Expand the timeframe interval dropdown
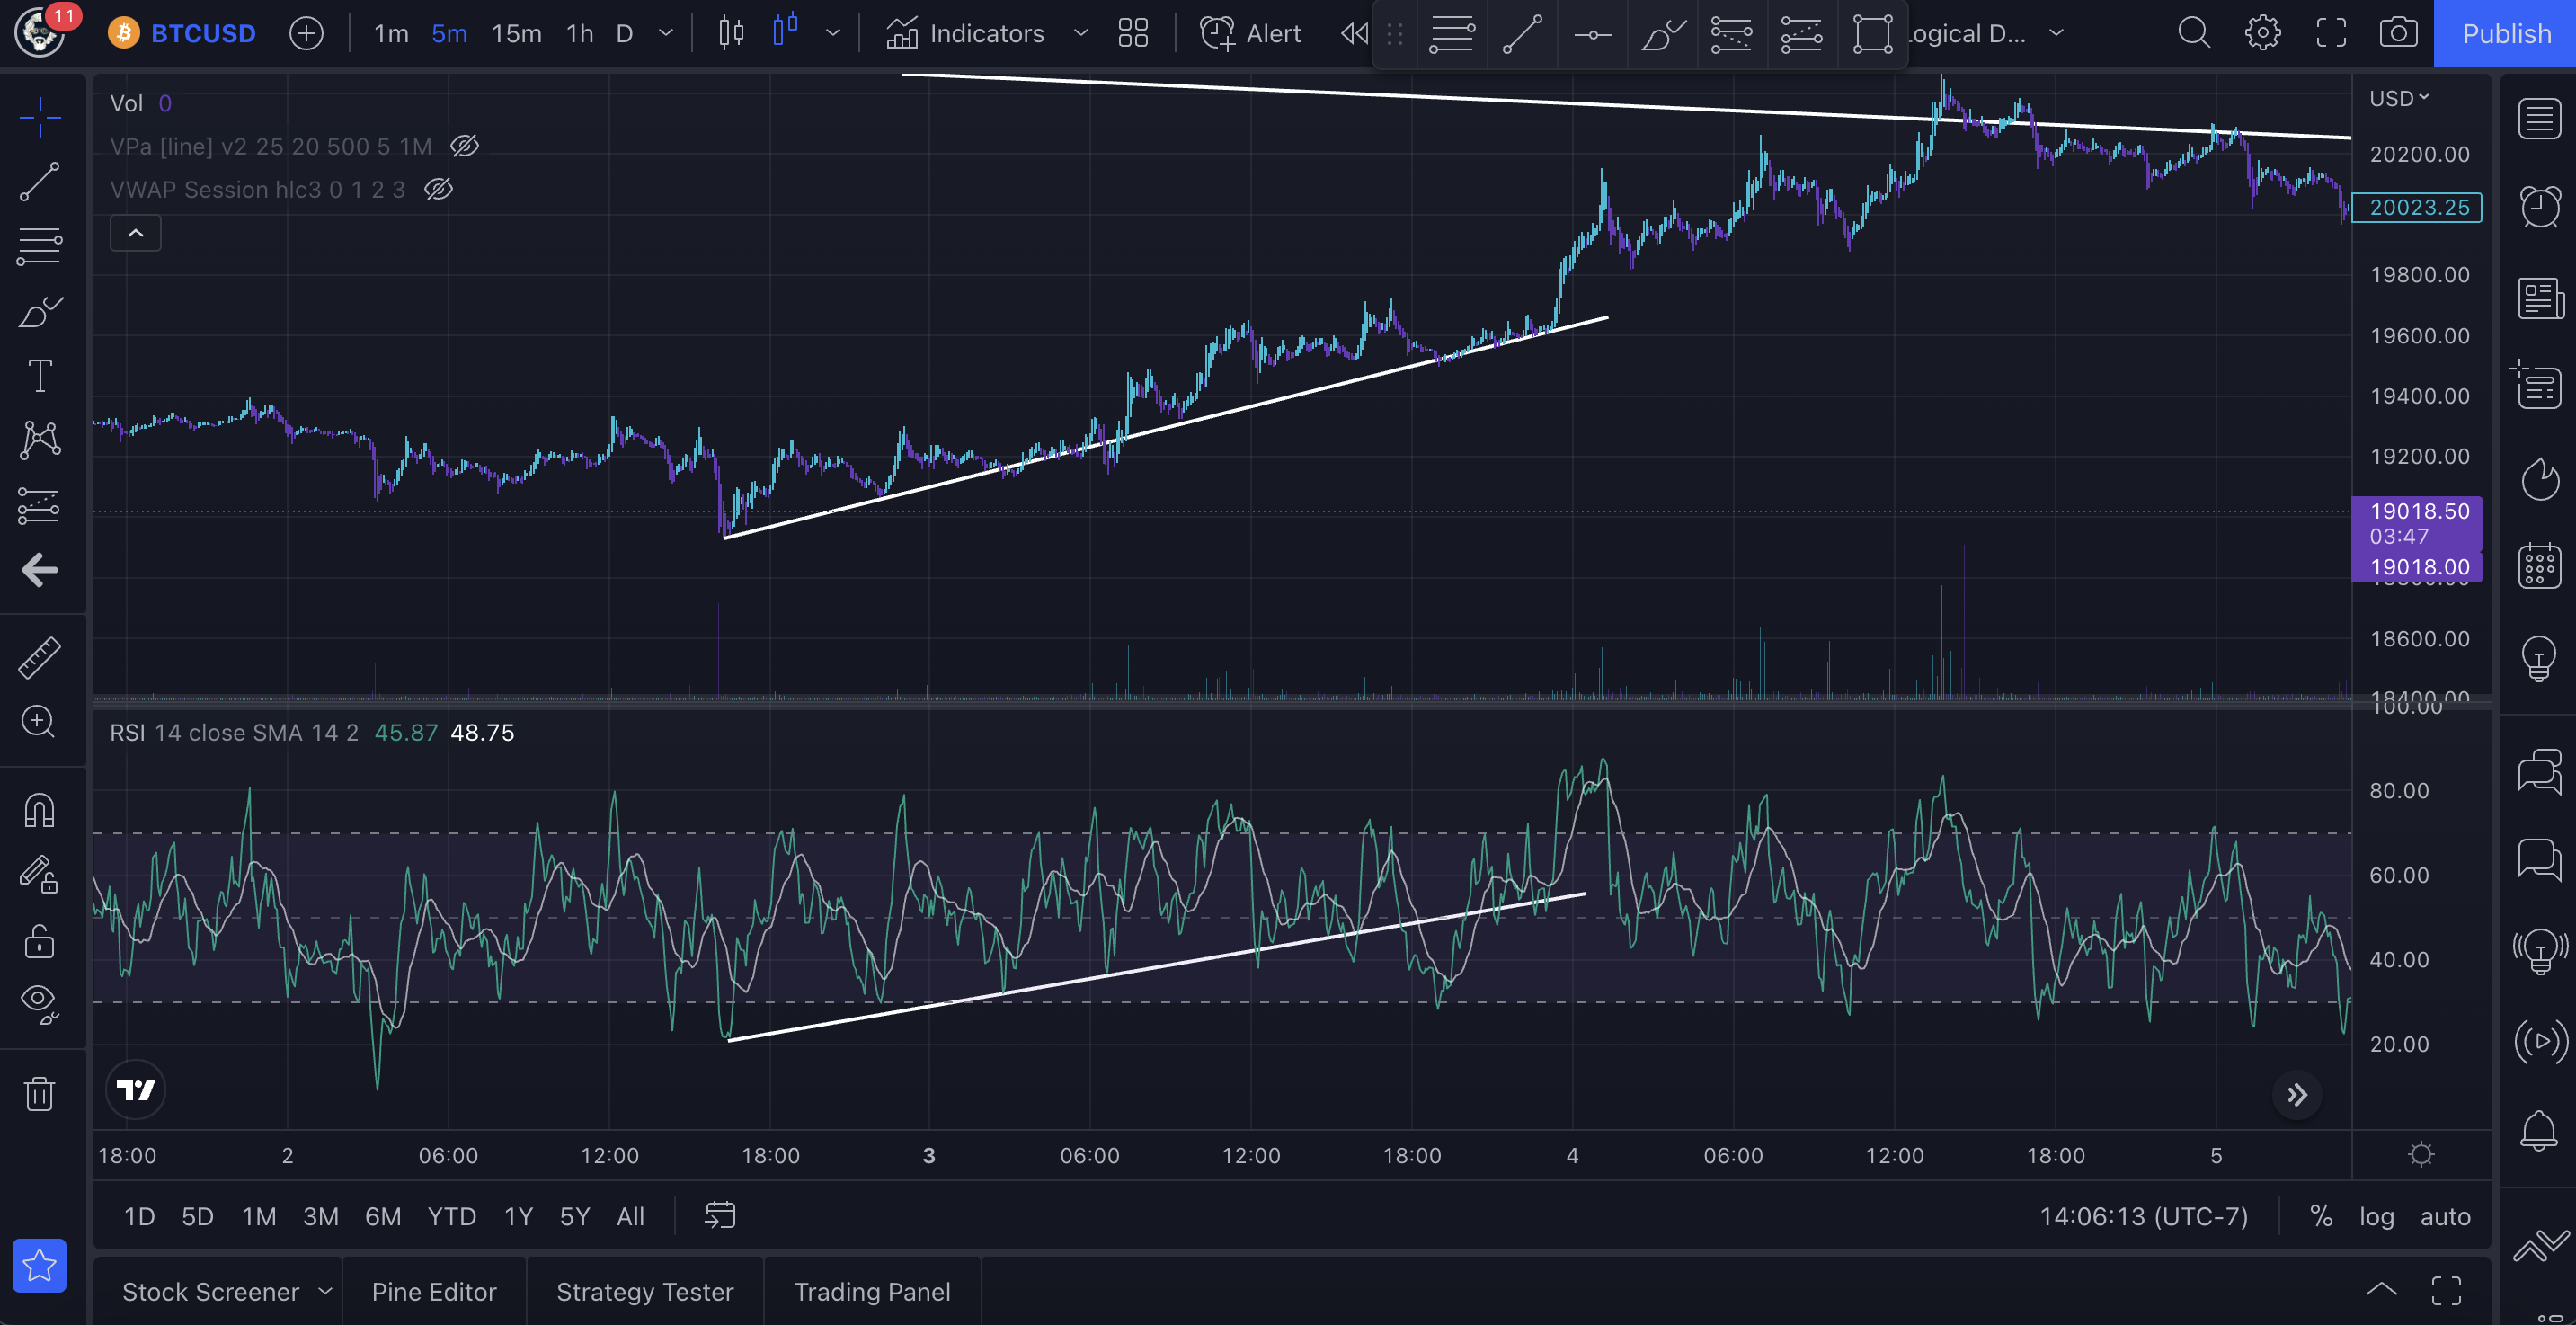This screenshot has width=2576, height=1325. point(666,33)
